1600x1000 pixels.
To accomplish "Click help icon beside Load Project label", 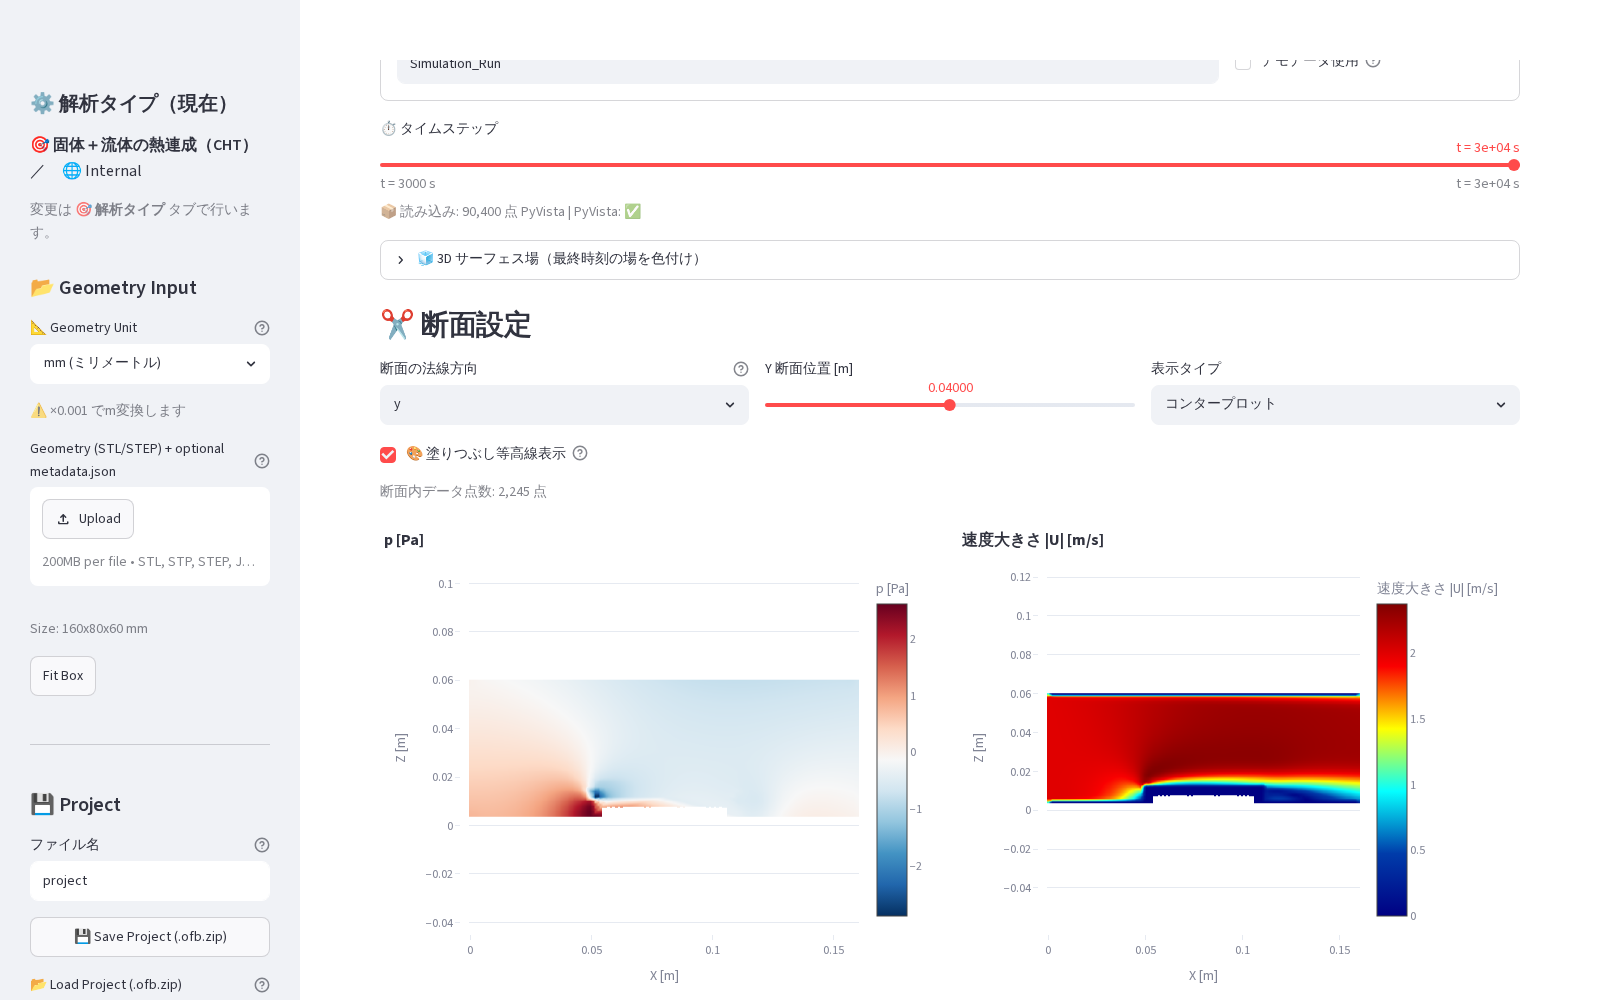I will coord(262,985).
